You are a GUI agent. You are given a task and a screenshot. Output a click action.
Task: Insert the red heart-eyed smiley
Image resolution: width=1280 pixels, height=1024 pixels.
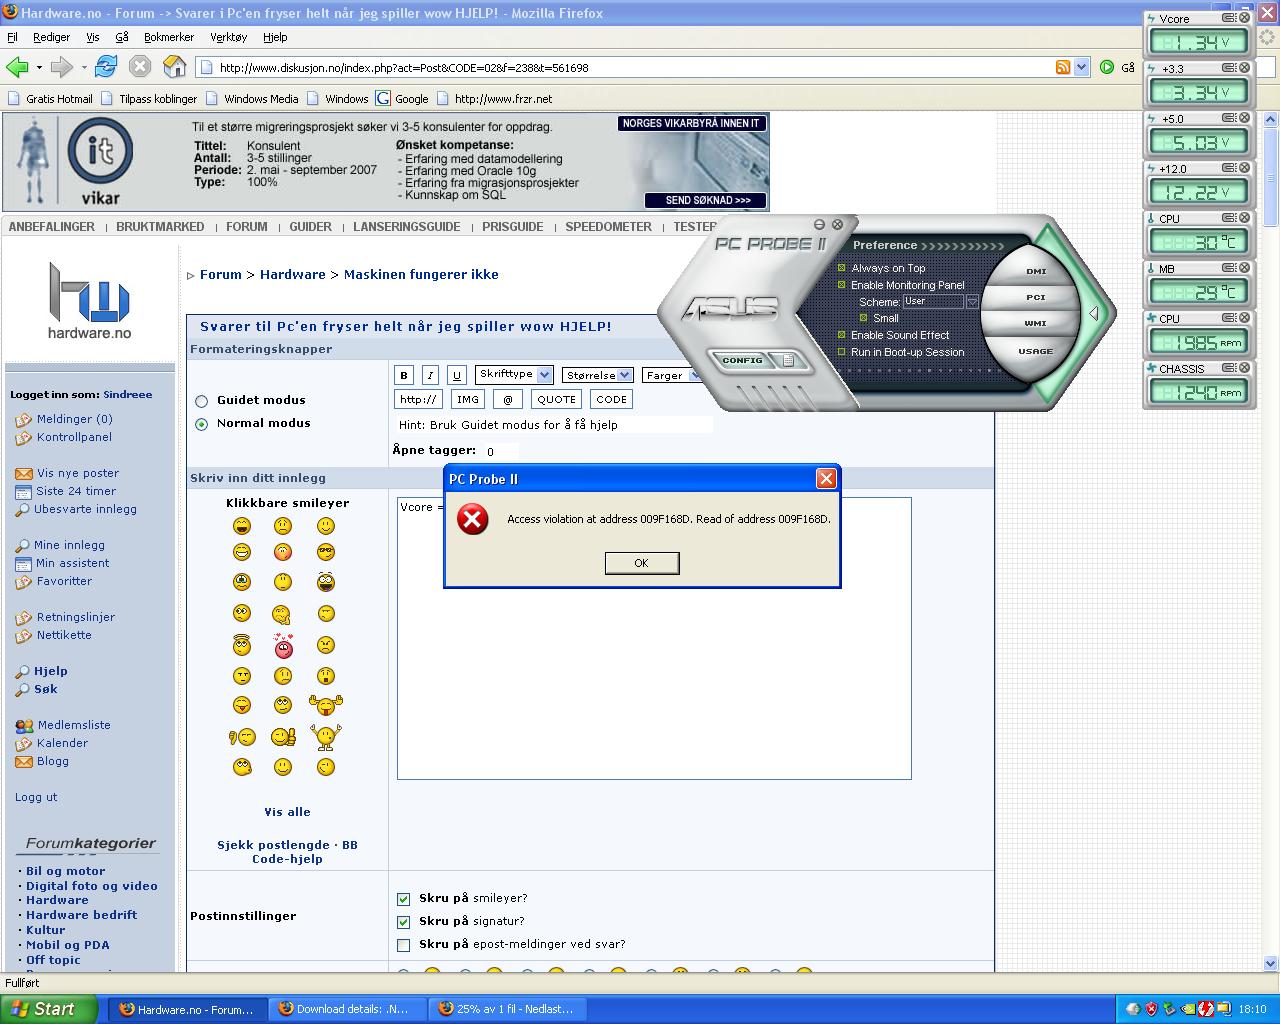click(283, 645)
